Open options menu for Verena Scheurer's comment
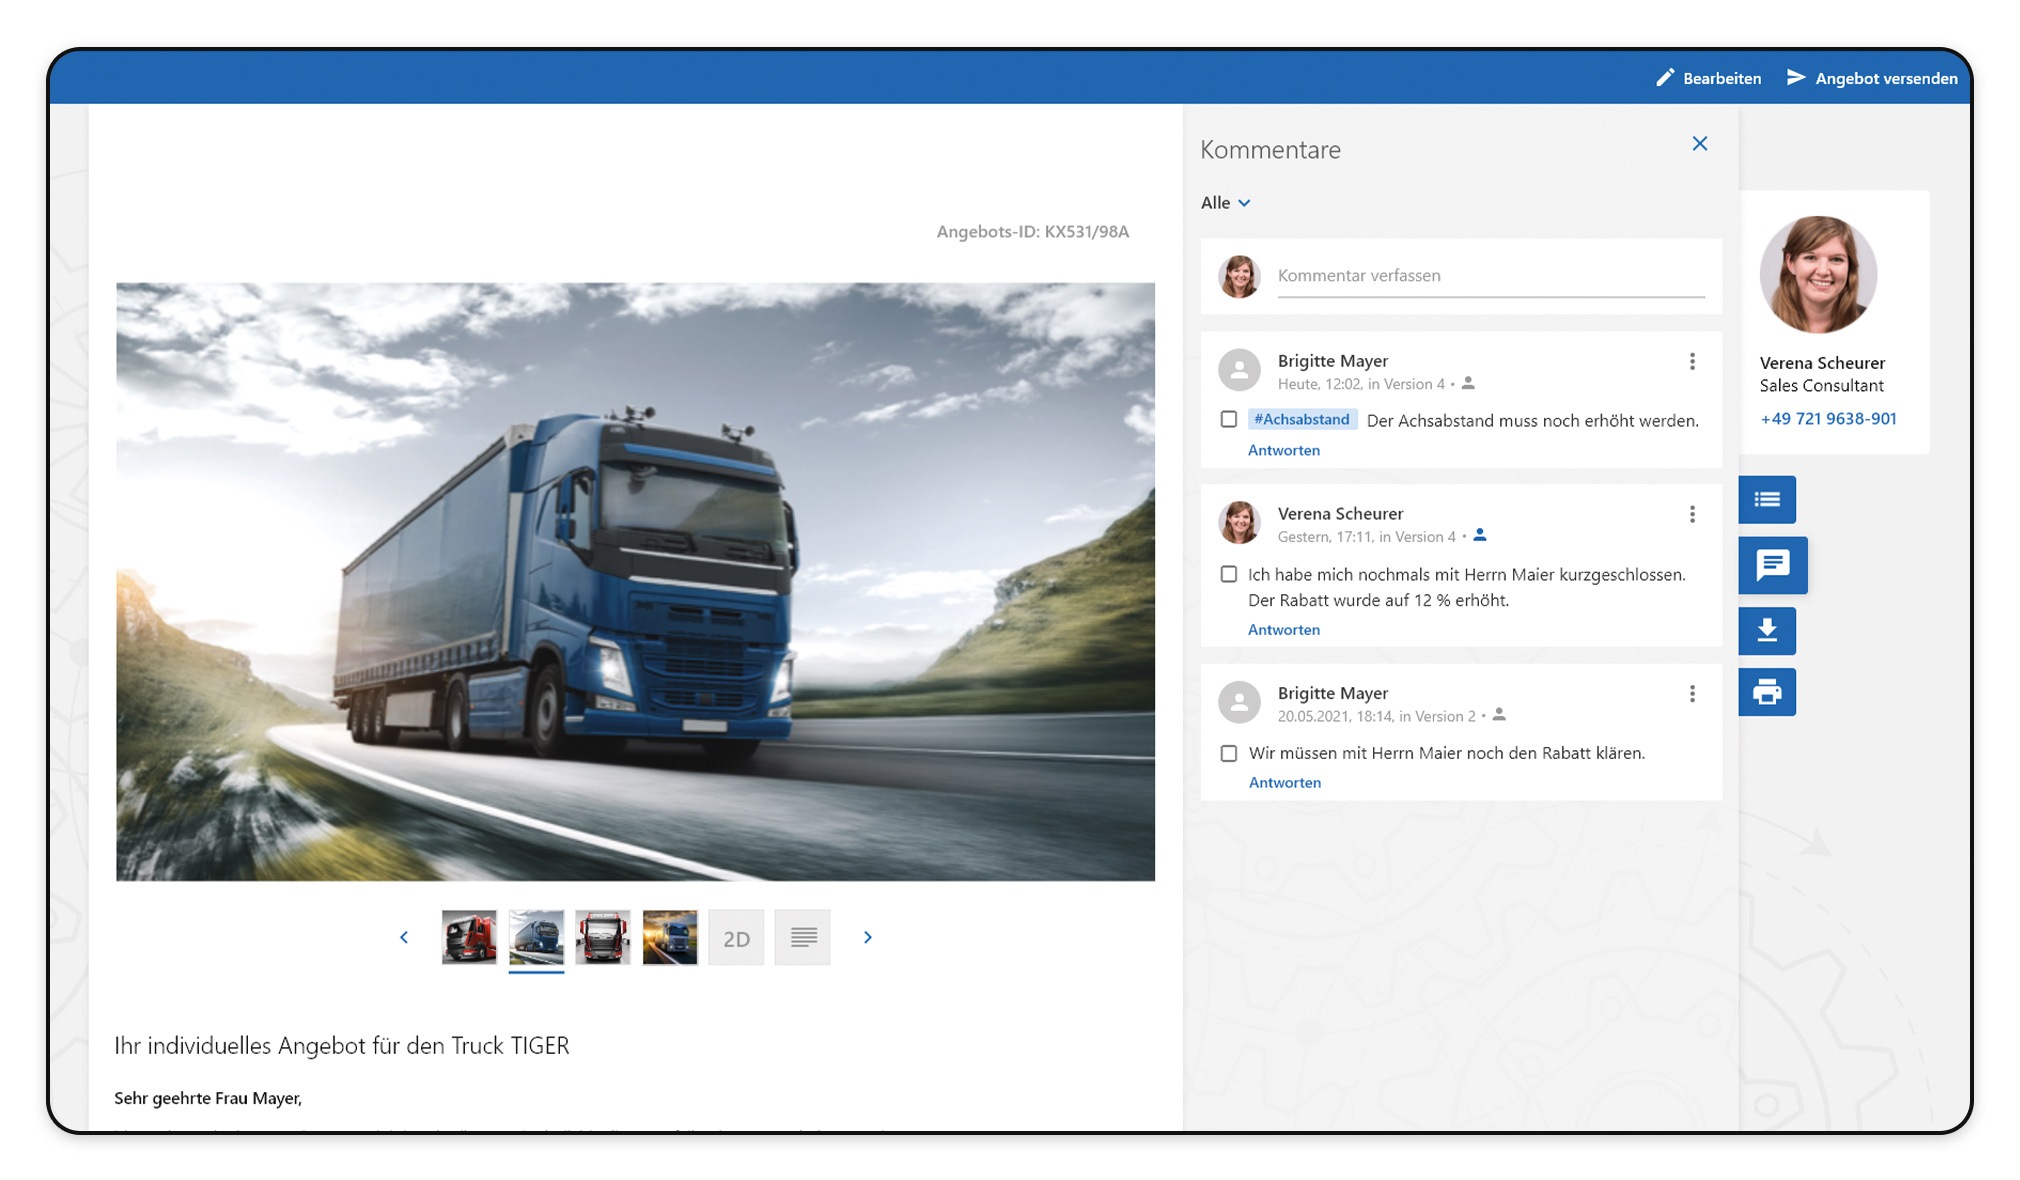The height and width of the screenshot is (1180, 2020). tap(1692, 514)
